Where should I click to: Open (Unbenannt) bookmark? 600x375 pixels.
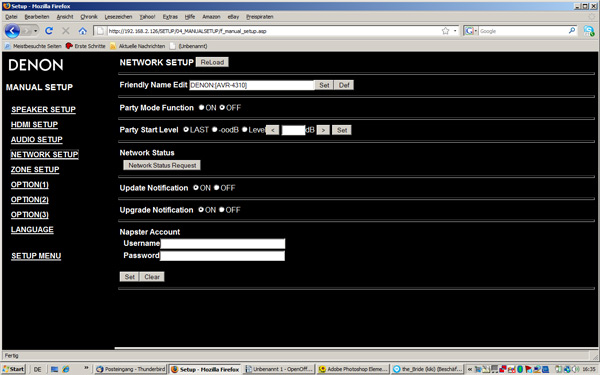pos(189,46)
